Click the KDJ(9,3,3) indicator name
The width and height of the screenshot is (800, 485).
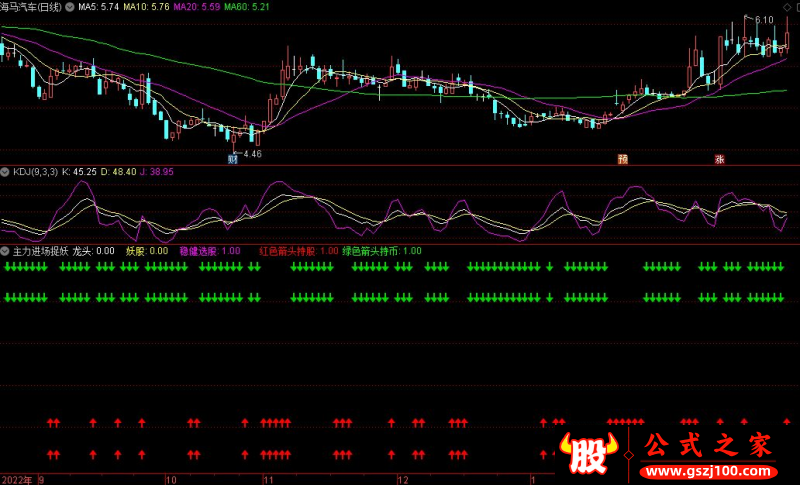(x=34, y=172)
